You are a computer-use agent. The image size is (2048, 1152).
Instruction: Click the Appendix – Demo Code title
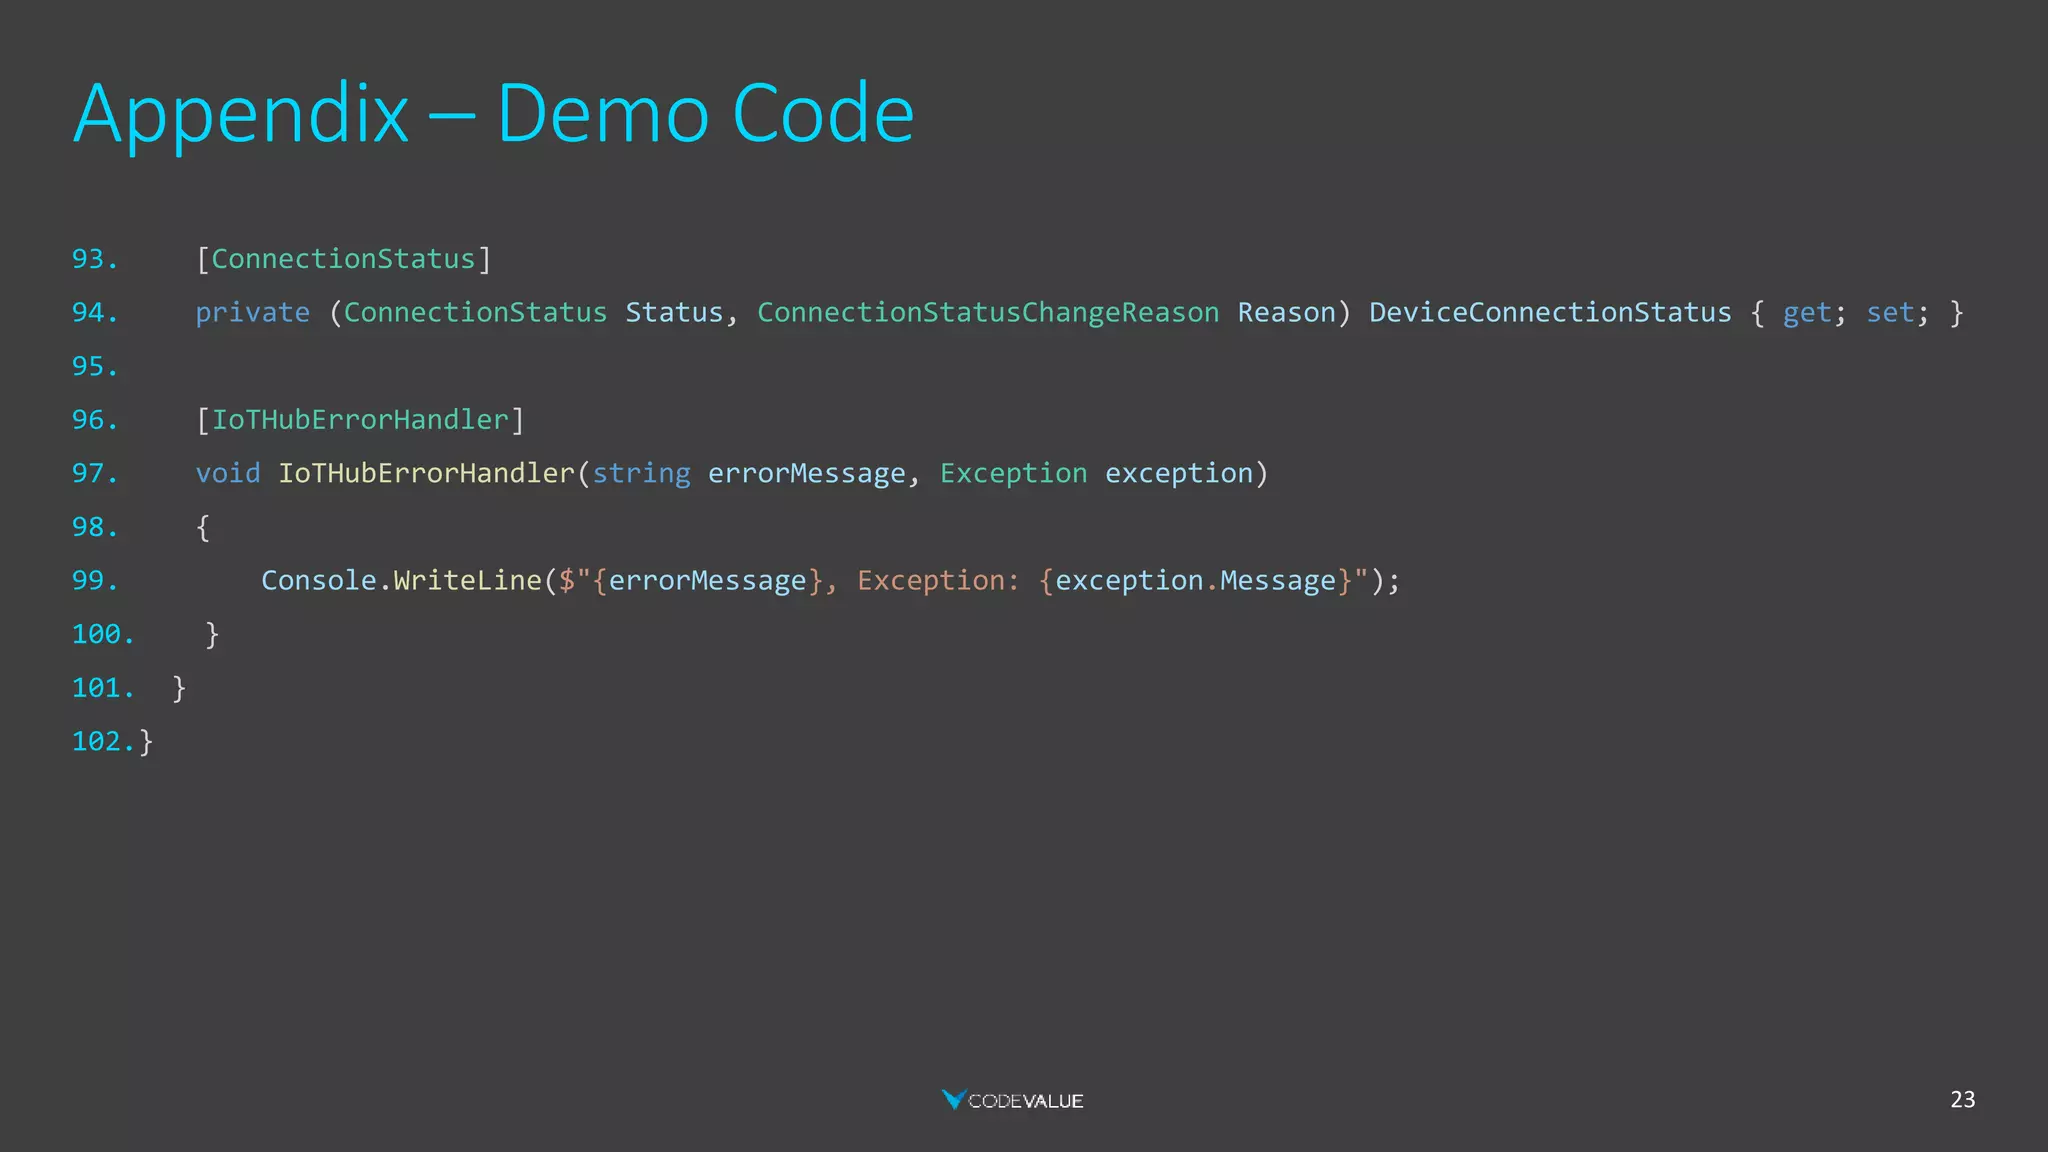coord(494,115)
